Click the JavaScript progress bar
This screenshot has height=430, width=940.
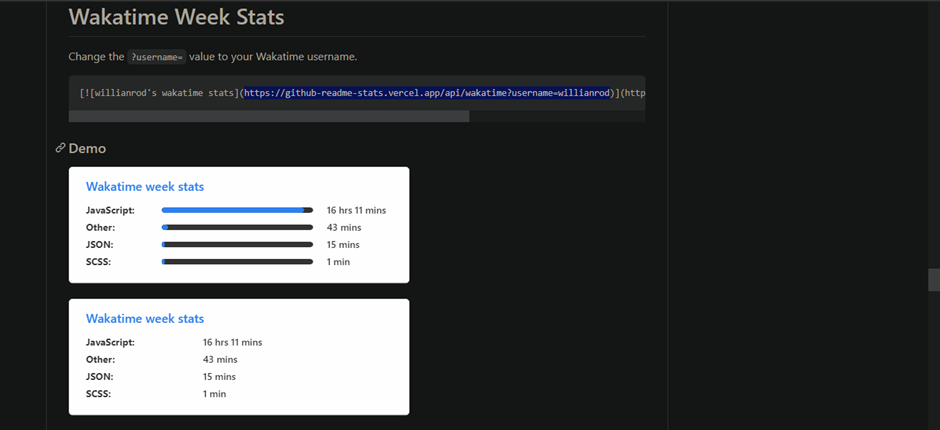(x=237, y=211)
